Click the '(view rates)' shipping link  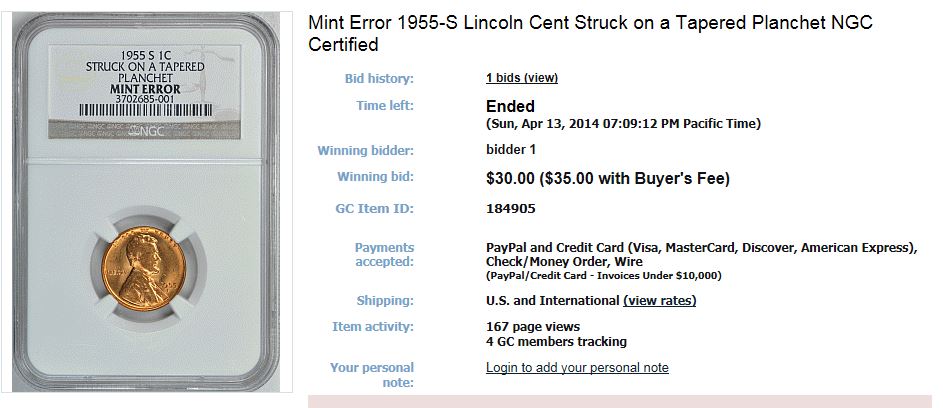(x=659, y=300)
